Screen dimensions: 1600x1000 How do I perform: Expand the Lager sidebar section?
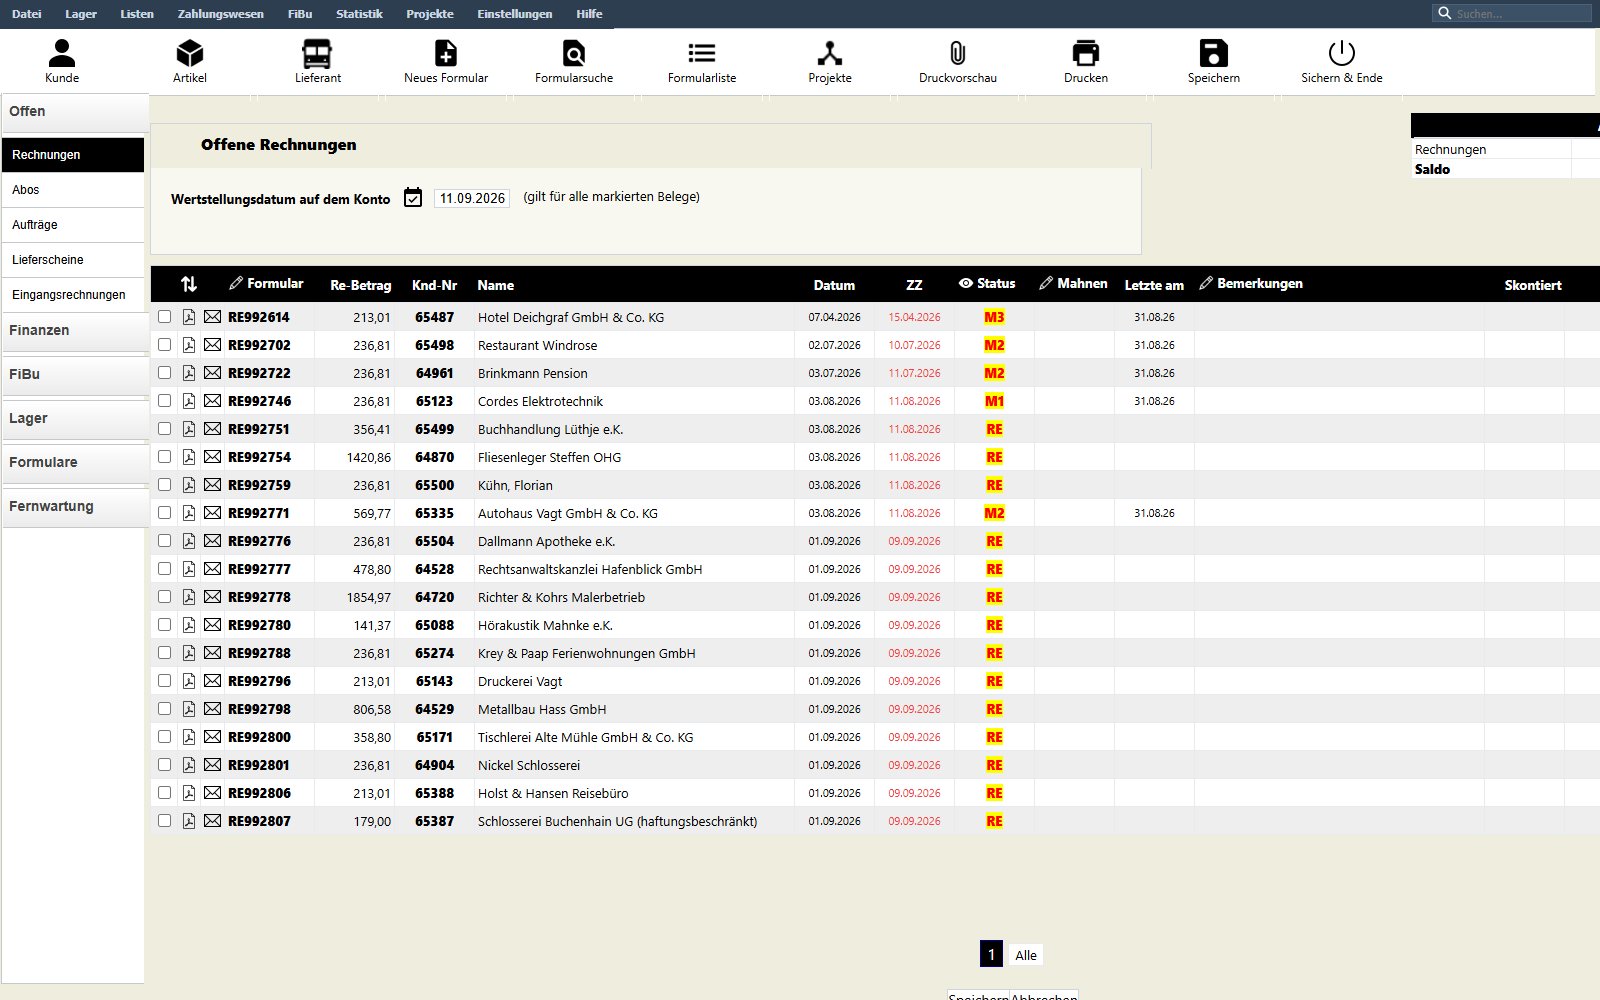tap(75, 419)
